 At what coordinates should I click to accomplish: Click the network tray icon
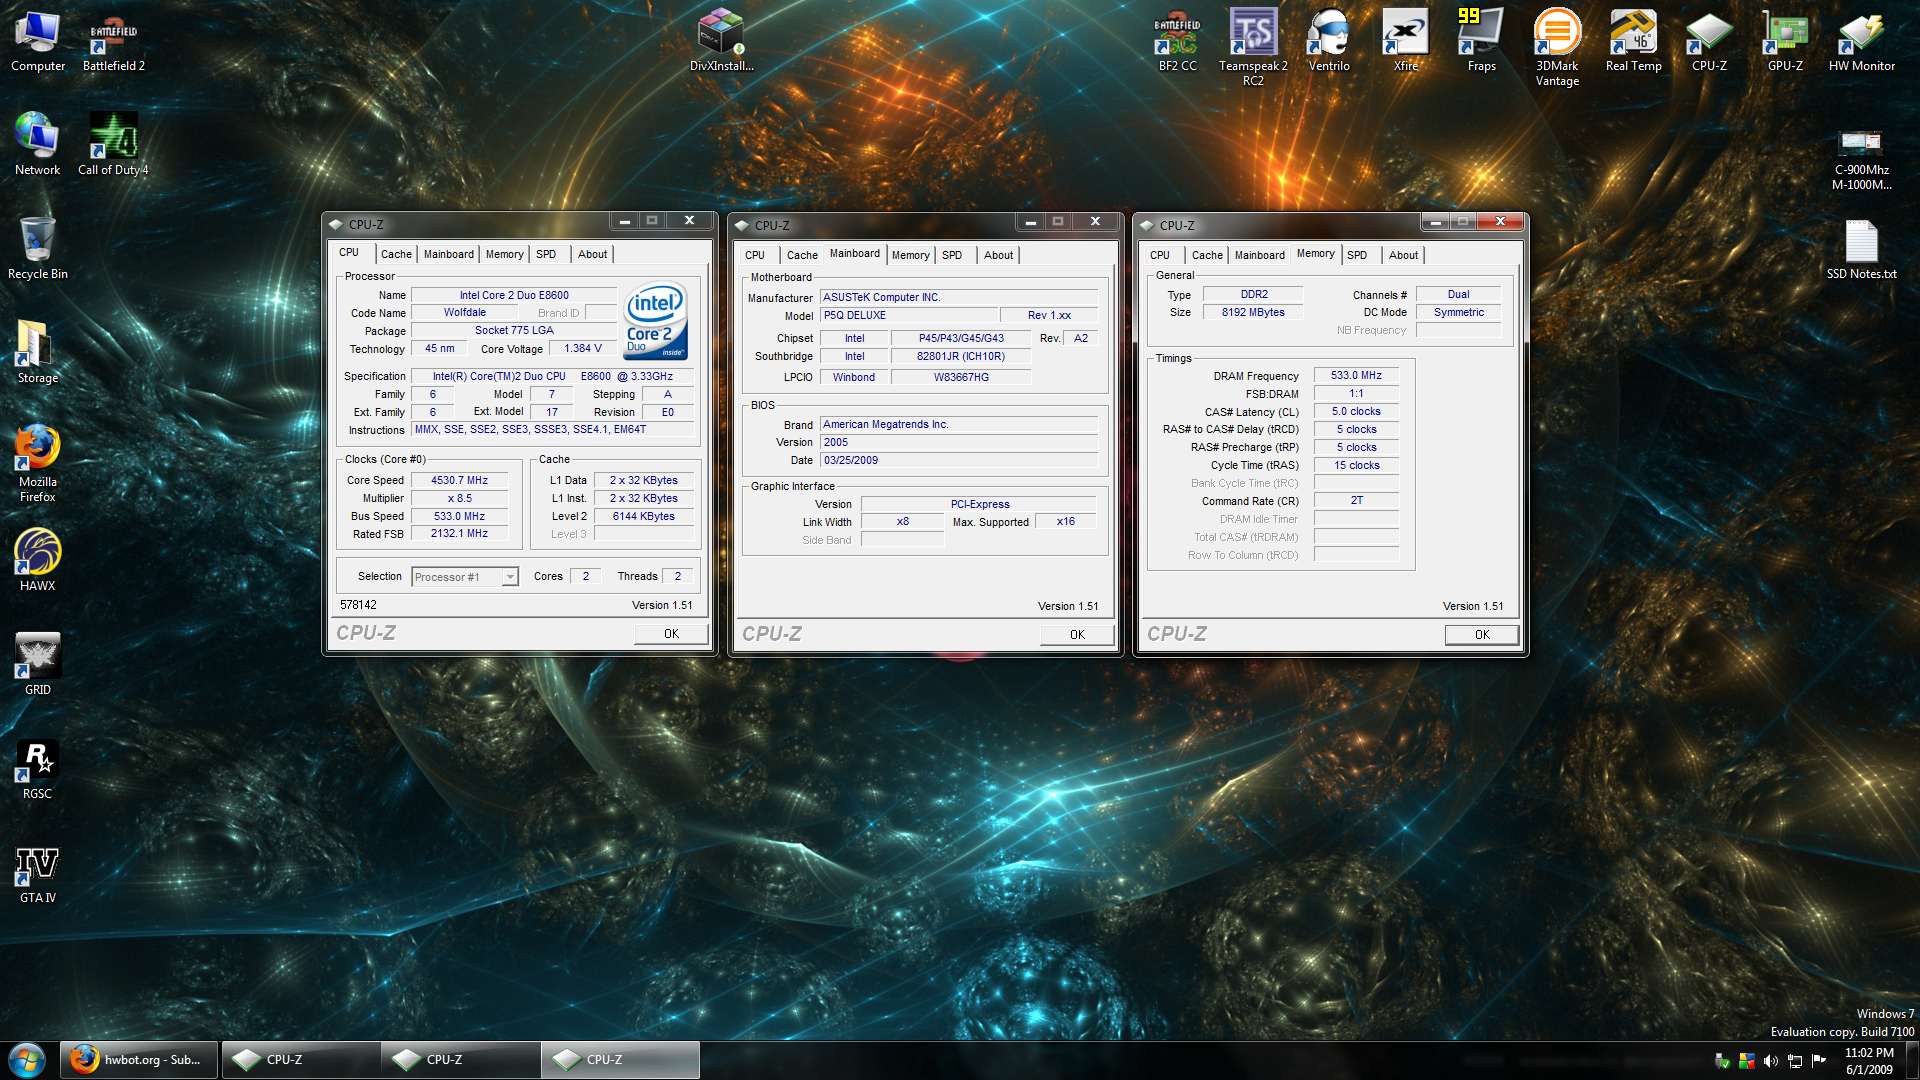[x=1794, y=1061]
